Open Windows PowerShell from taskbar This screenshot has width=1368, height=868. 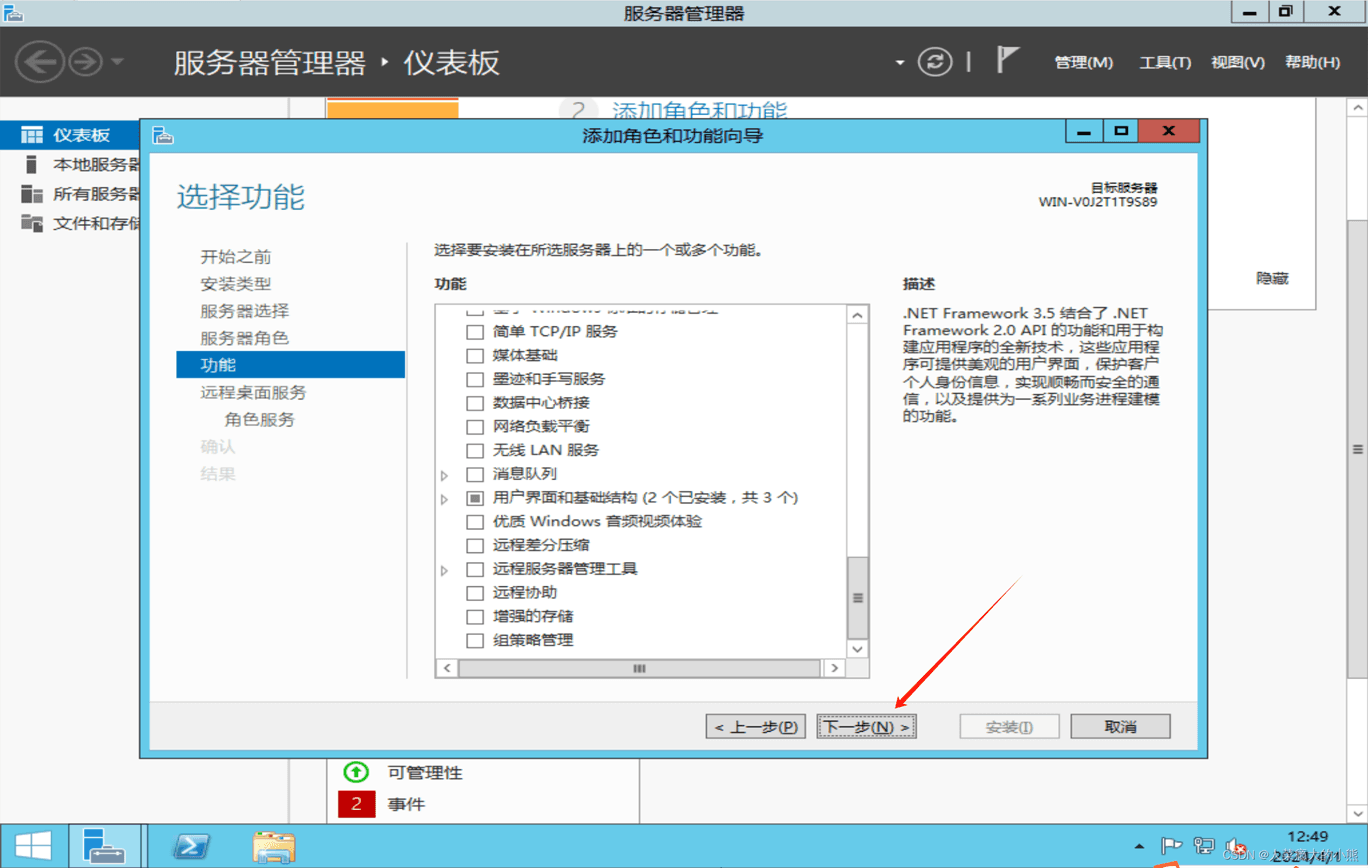coord(190,846)
